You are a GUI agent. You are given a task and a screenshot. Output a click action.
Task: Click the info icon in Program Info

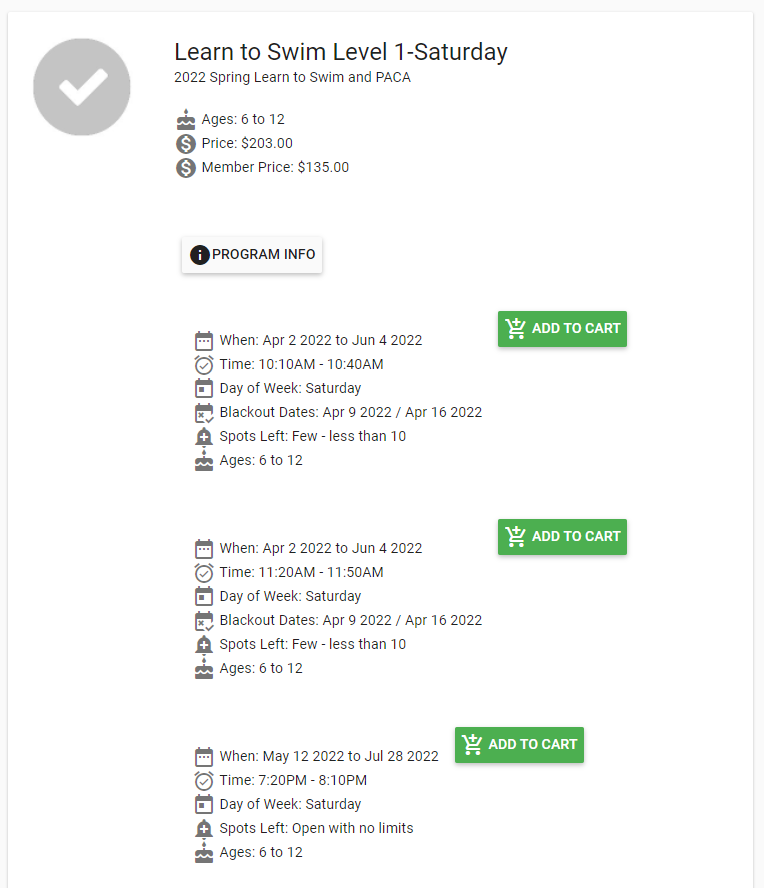click(199, 255)
